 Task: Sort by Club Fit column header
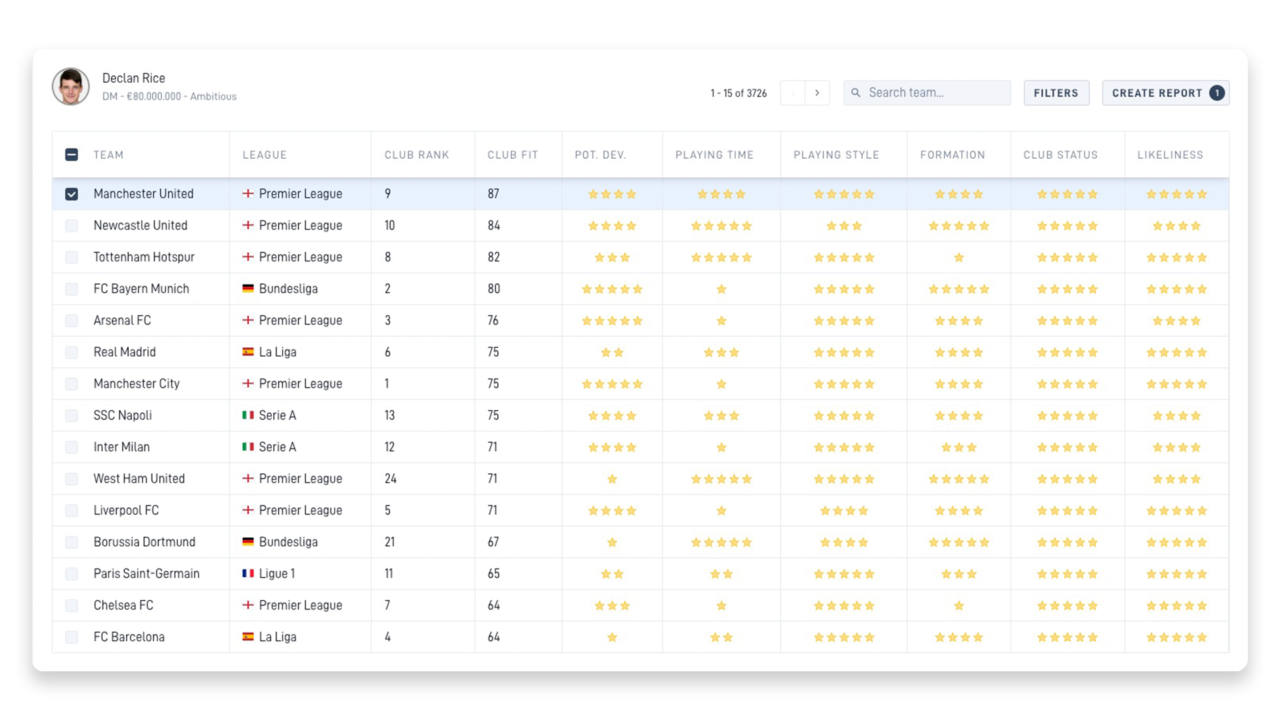click(x=513, y=155)
